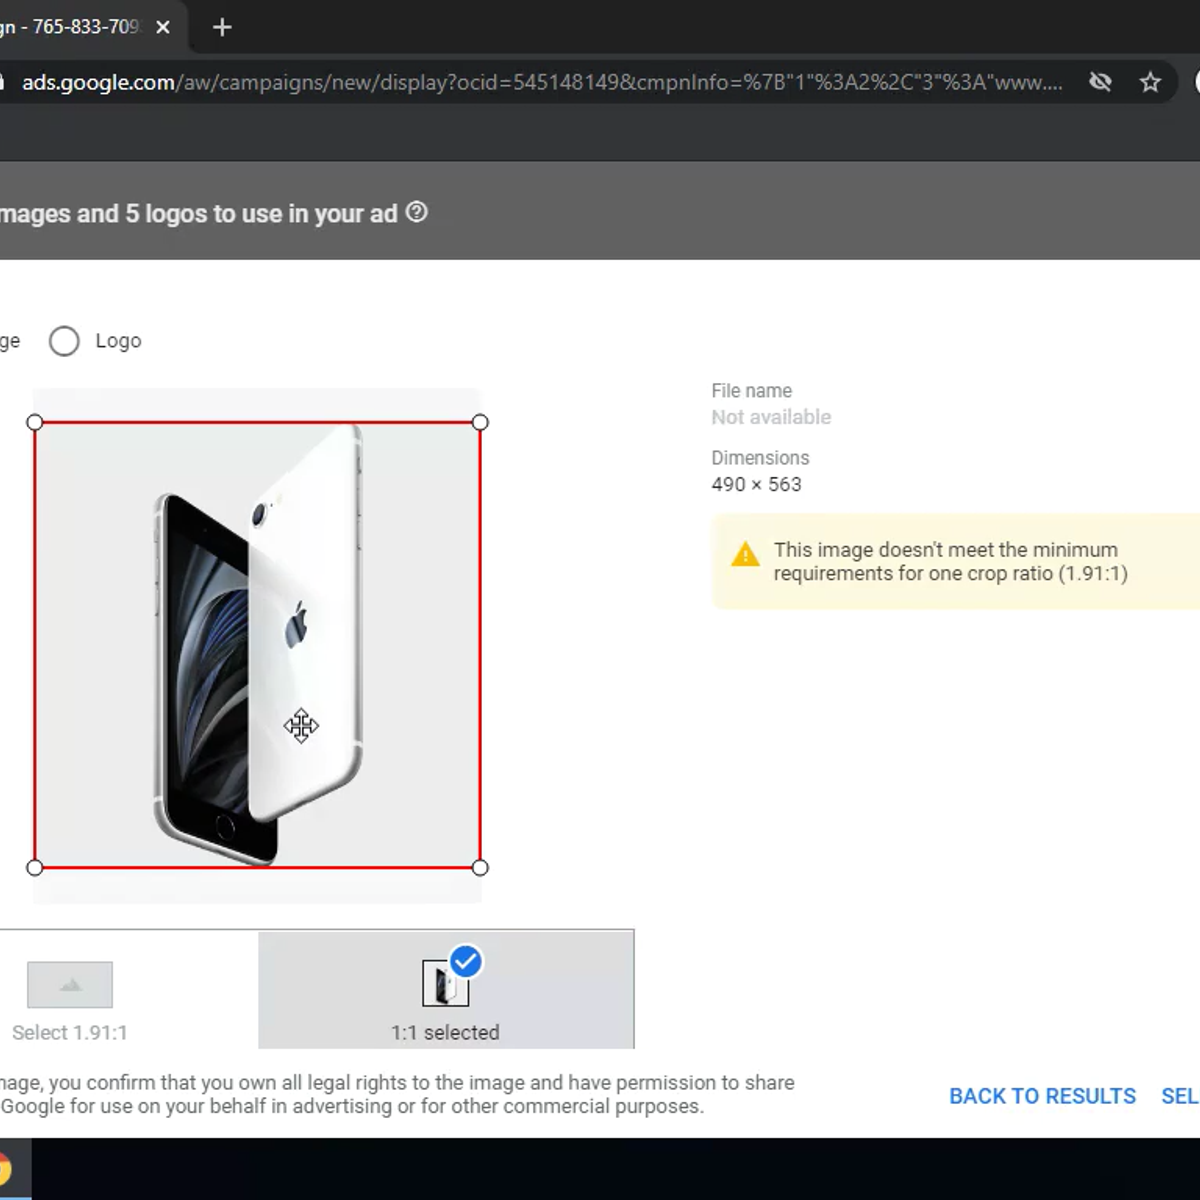The height and width of the screenshot is (1200, 1200).
Task: Select the Logo radio button
Action: coord(64,341)
